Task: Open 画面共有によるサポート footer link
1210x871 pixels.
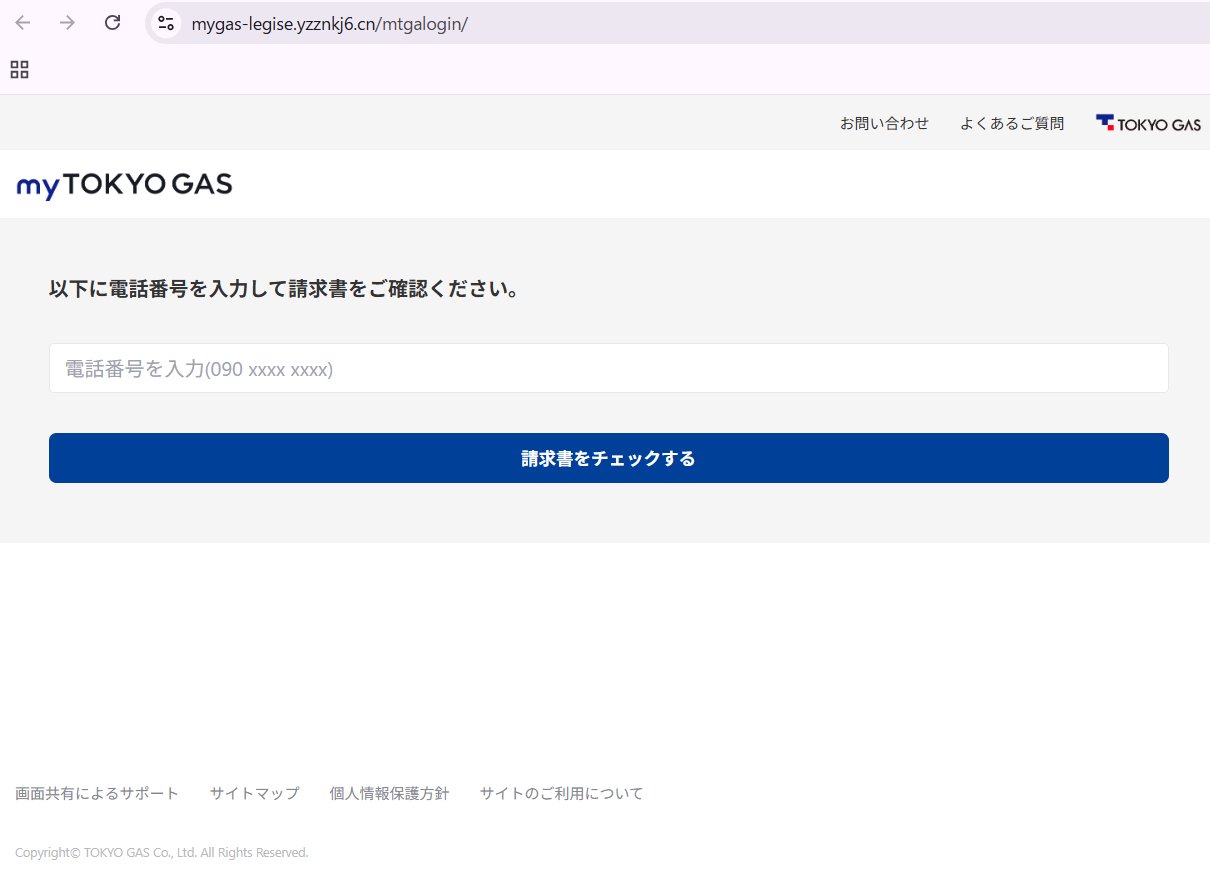Action: pos(97,793)
